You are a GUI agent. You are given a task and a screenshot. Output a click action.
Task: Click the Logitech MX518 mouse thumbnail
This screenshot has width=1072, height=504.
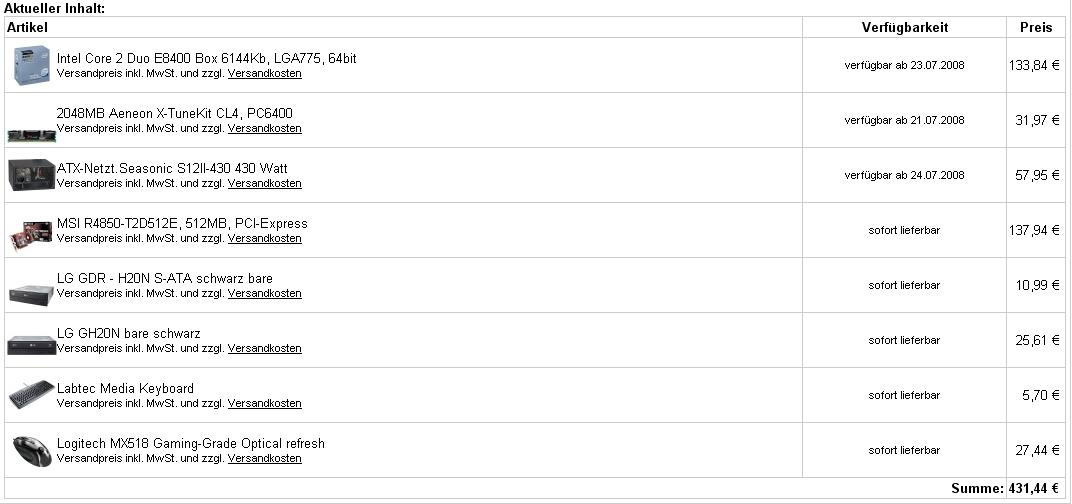pos(32,451)
